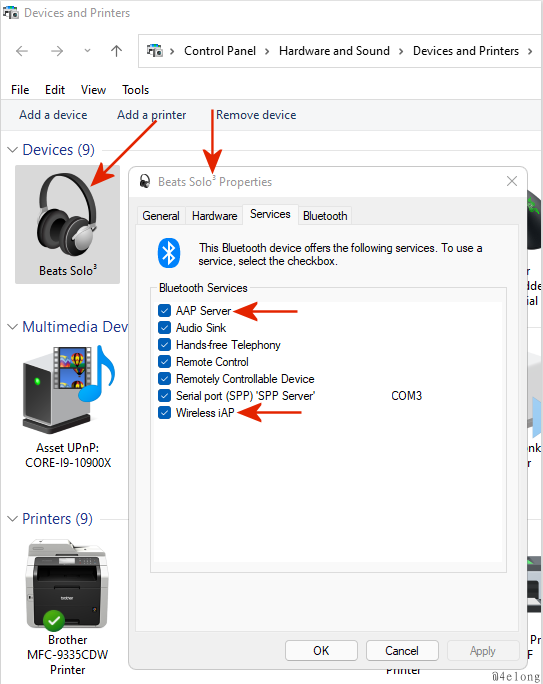543x684 pixels.
Task: Open the File menu
Action: click(20, 90)
